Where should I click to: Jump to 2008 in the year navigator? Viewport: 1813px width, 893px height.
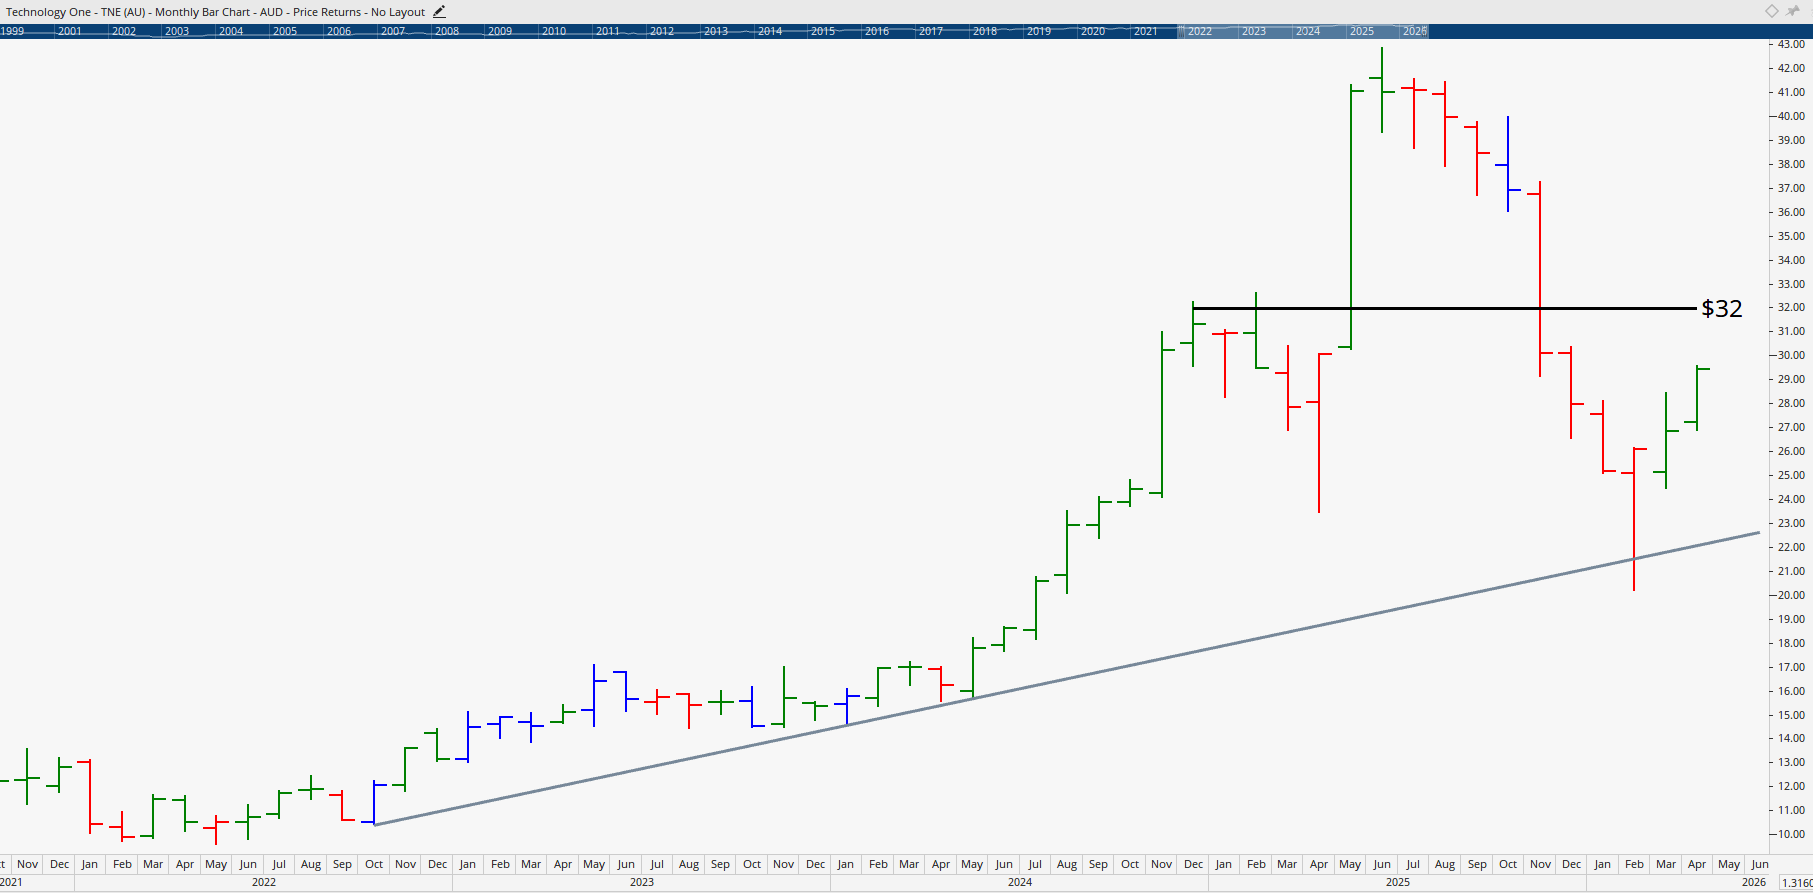tap(447, 31)
